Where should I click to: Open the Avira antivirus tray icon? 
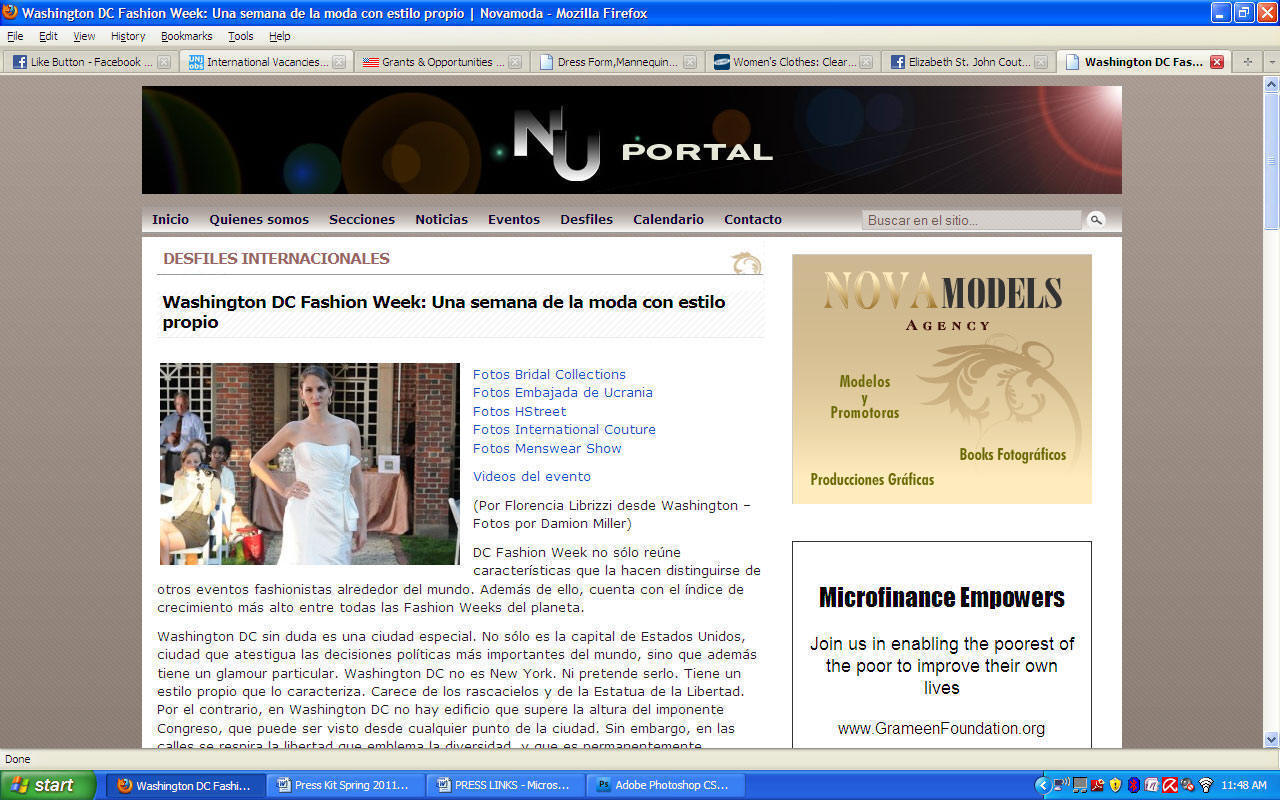point(1169,785)
